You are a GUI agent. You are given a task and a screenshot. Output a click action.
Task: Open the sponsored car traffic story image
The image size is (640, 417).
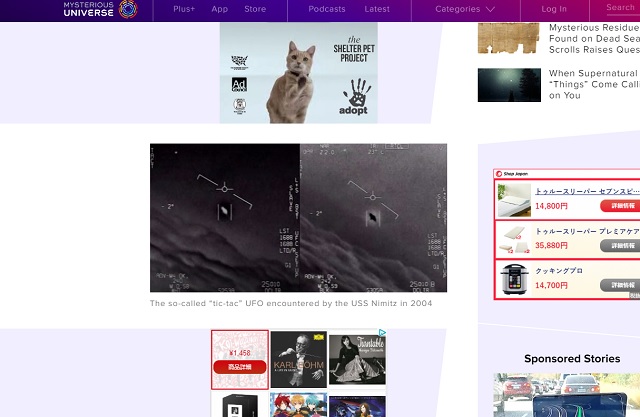tap(567, 395)
